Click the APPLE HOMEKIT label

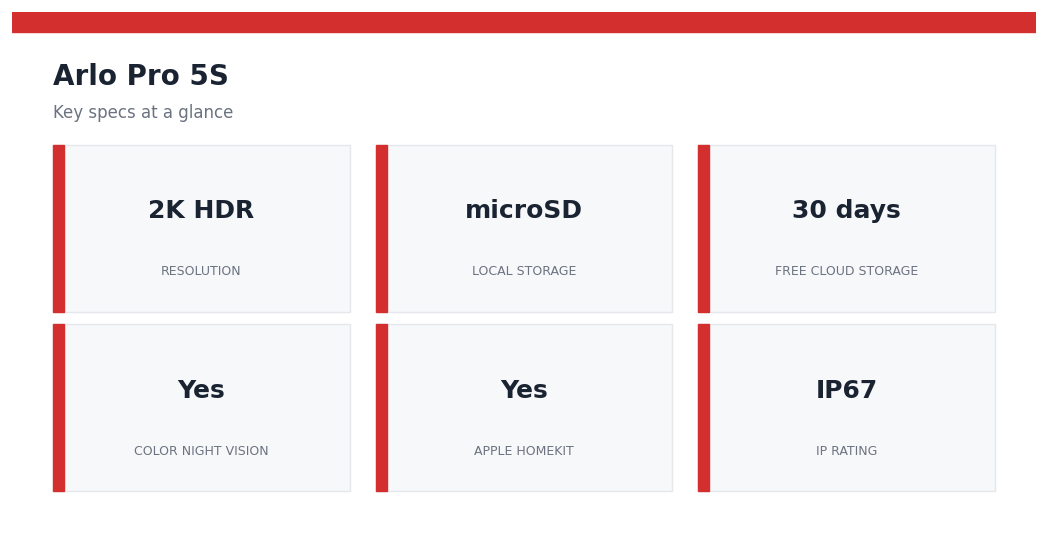tap(524, 451)
